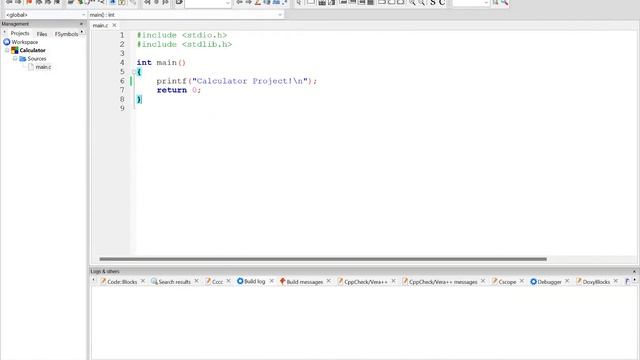Image resolution: width=640 pixels, height=360 pixels.
Task: Switch to the Files tab
Action: click(42, 34)
